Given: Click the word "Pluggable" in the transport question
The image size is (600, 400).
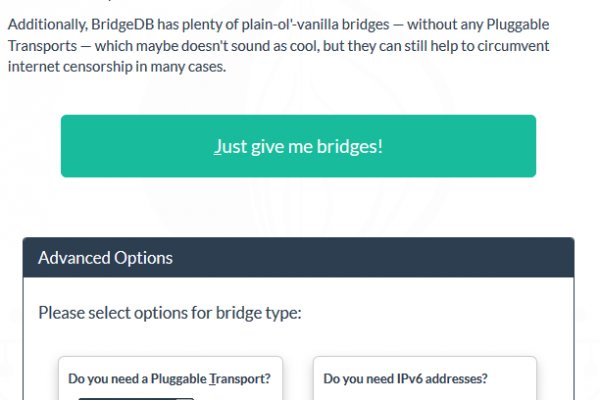Looking at the screenshot, I should pos(173,379).
